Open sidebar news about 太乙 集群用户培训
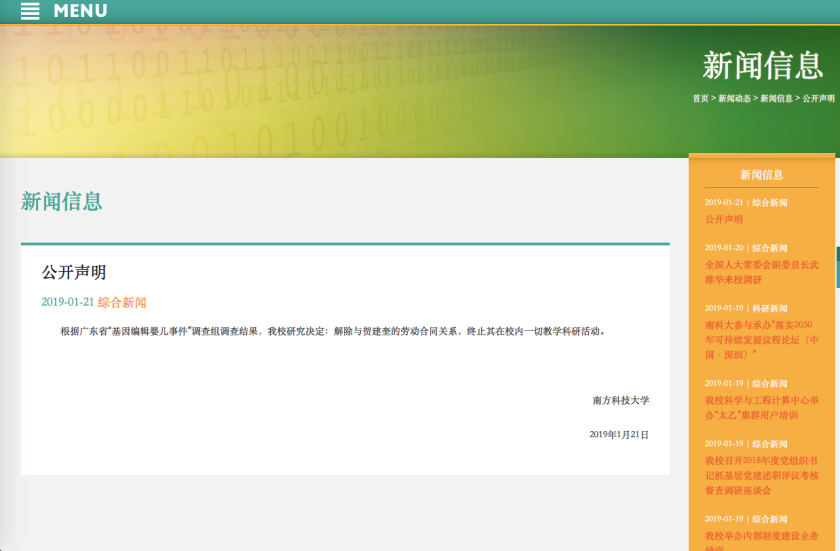Viewport: 840px width, 551px height. click(758, 407)
